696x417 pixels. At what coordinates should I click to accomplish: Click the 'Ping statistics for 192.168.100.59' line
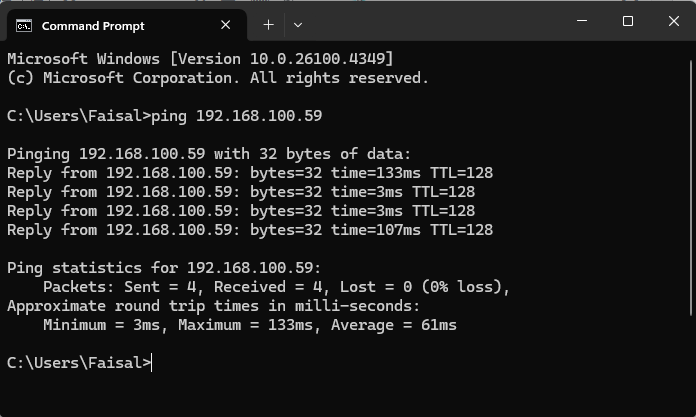coord(164,268)
